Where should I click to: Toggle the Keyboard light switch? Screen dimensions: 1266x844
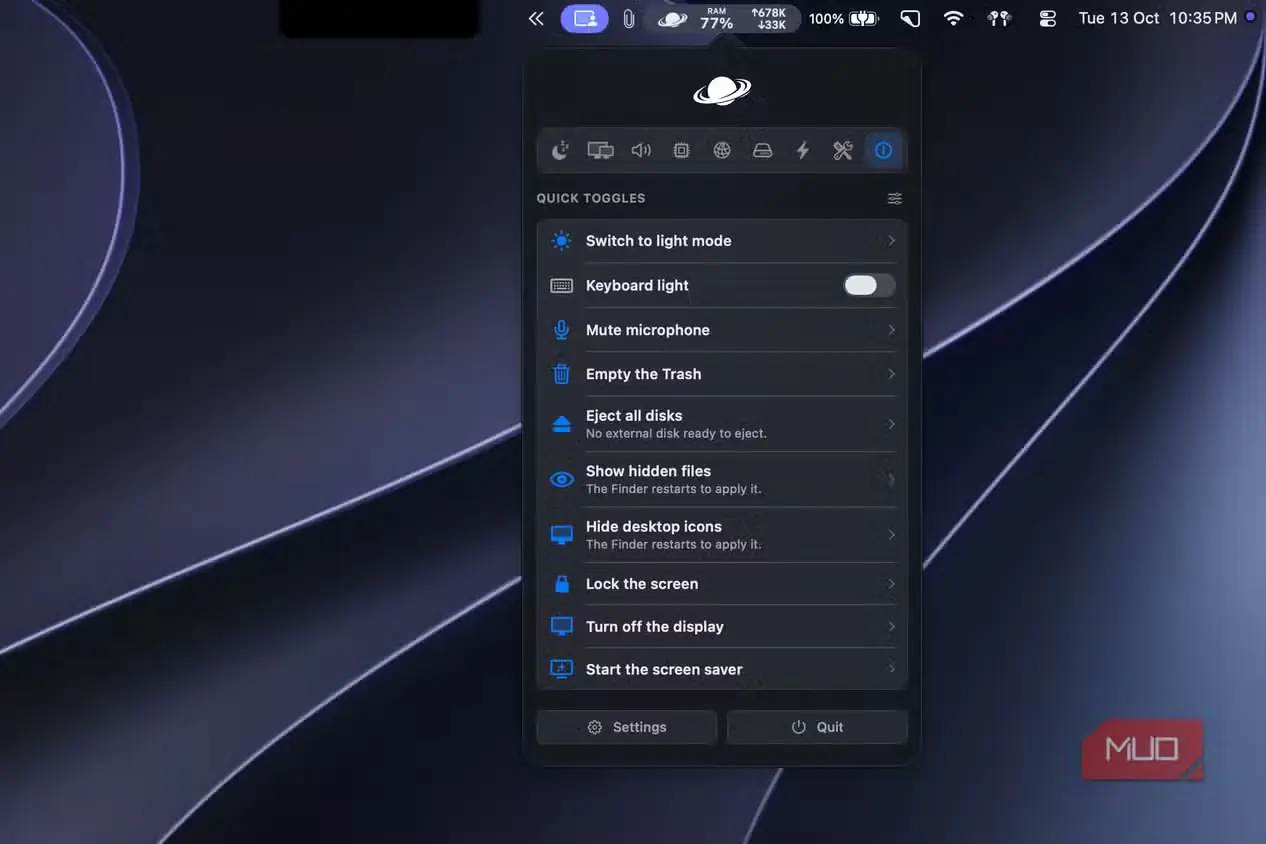point(869,285)
